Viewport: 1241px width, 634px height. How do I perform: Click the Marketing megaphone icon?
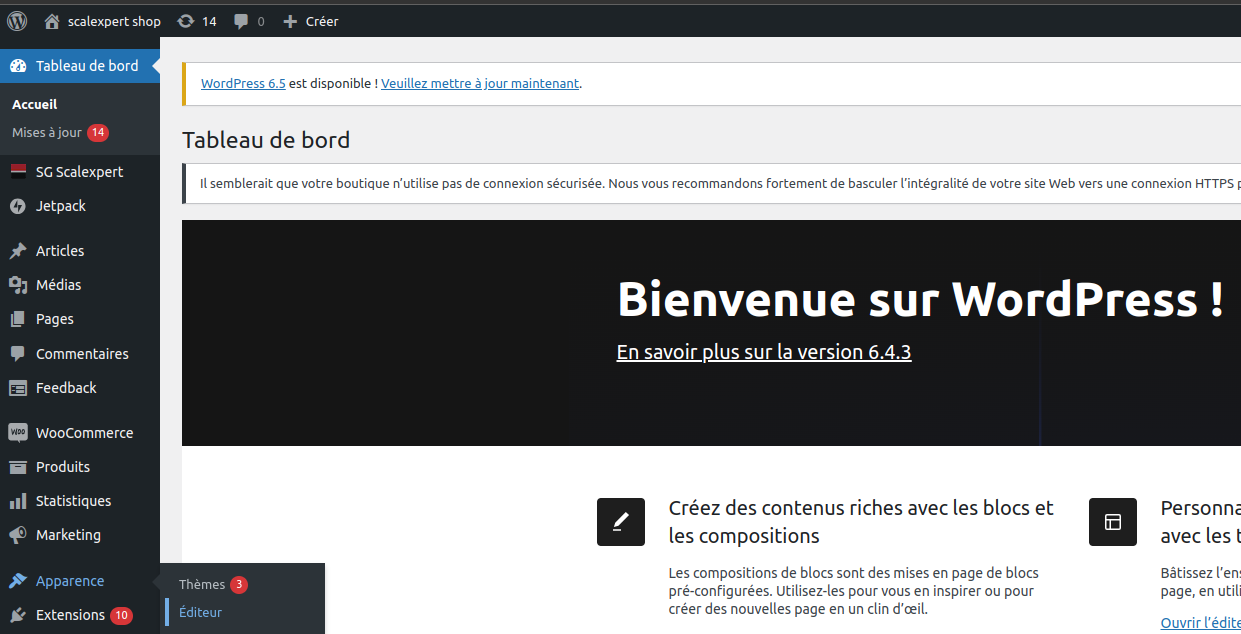point(18,535)
